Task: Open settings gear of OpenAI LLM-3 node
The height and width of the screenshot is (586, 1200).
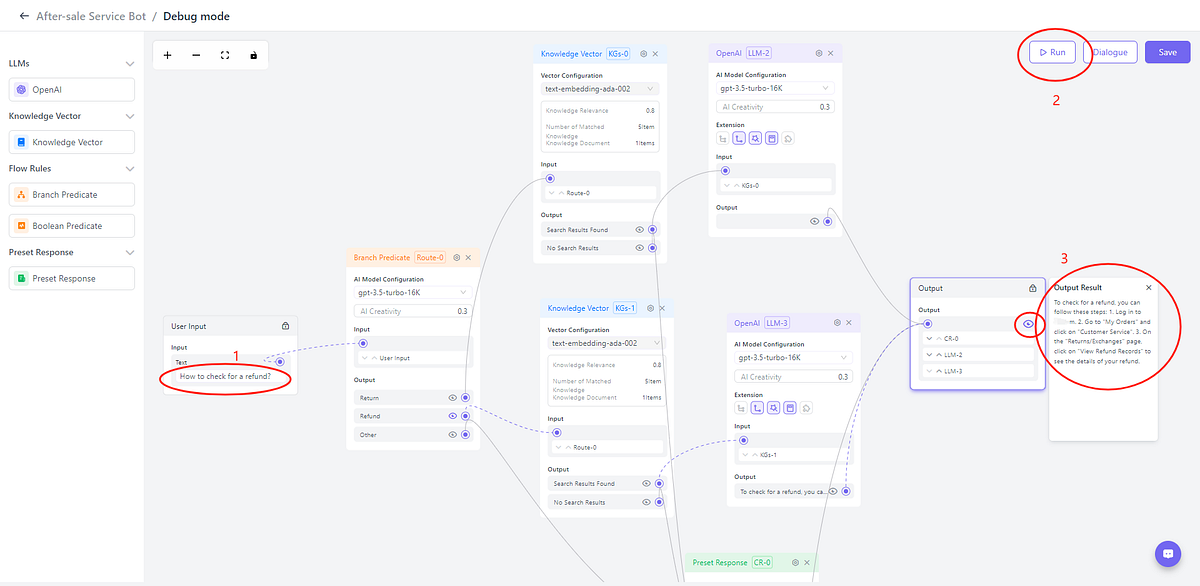Action: (838, 323)
